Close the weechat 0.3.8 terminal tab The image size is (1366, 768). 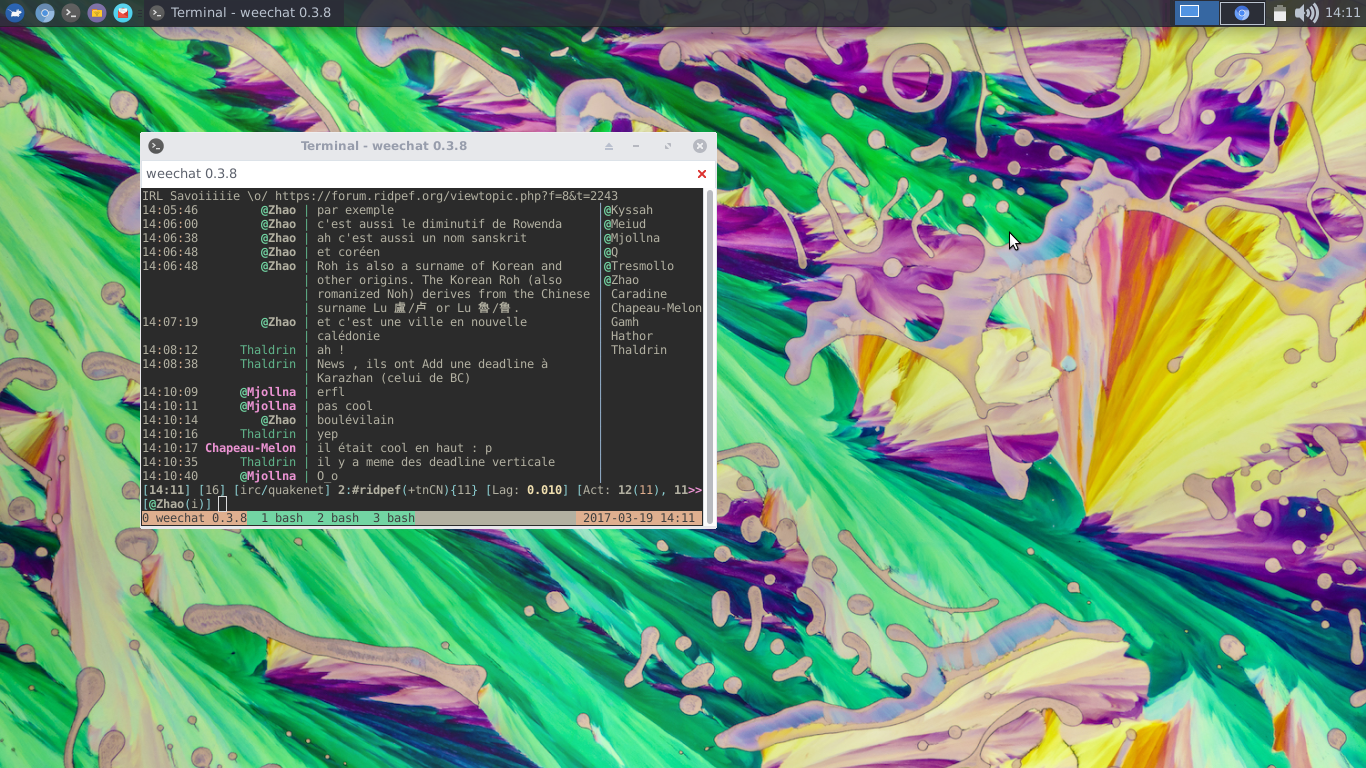coord(702,174)
